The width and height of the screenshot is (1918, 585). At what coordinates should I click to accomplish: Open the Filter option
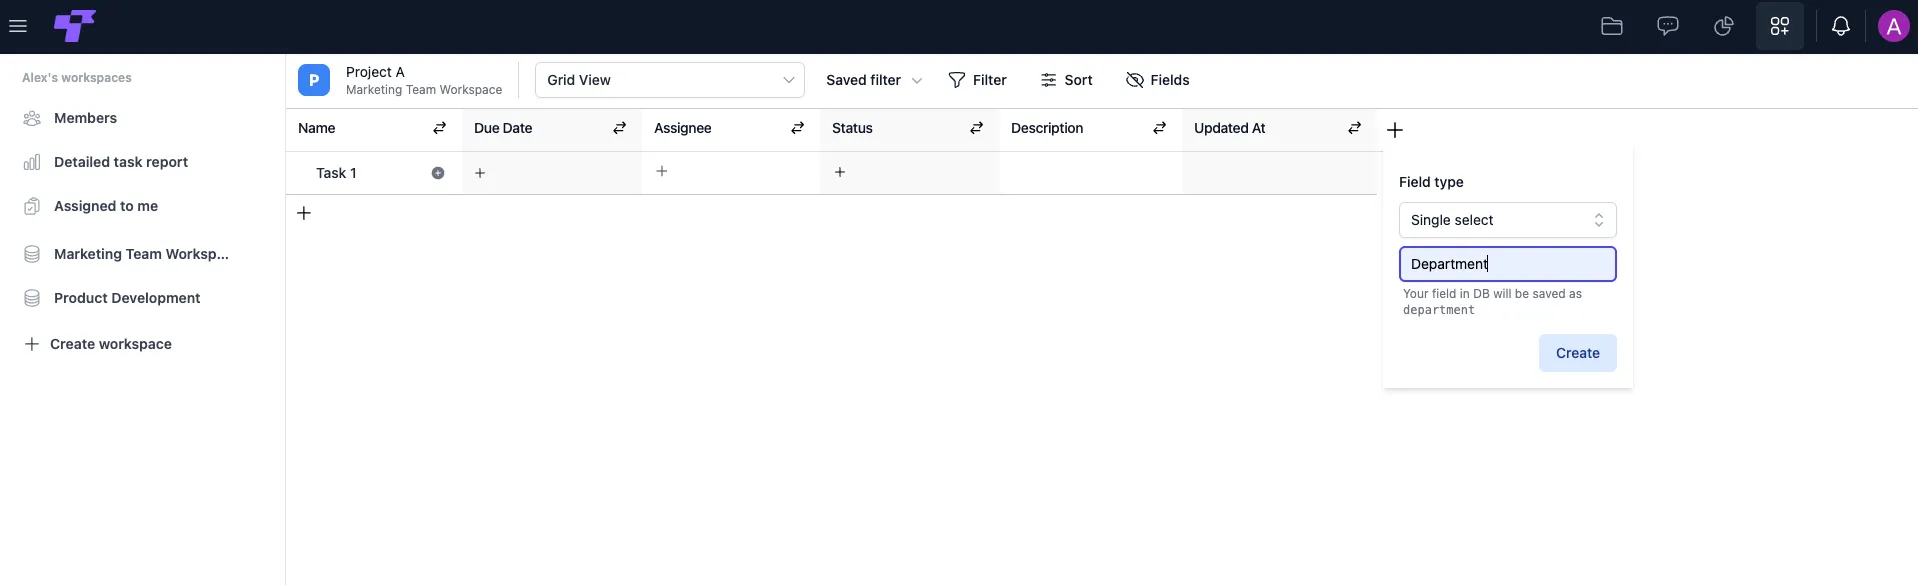point(977,80)
